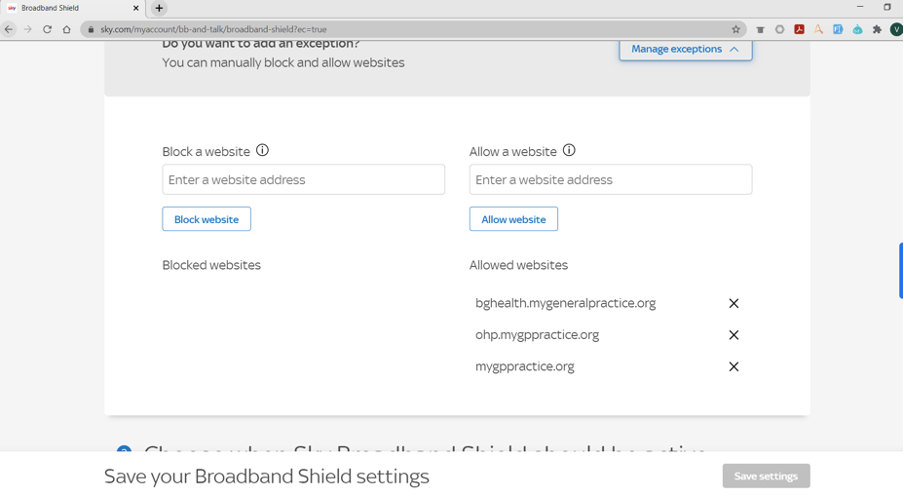The height and width of the screenshot is (496, 904).
Task: Collapse the Manage exceptions section
Action: [x=685, y=49]
